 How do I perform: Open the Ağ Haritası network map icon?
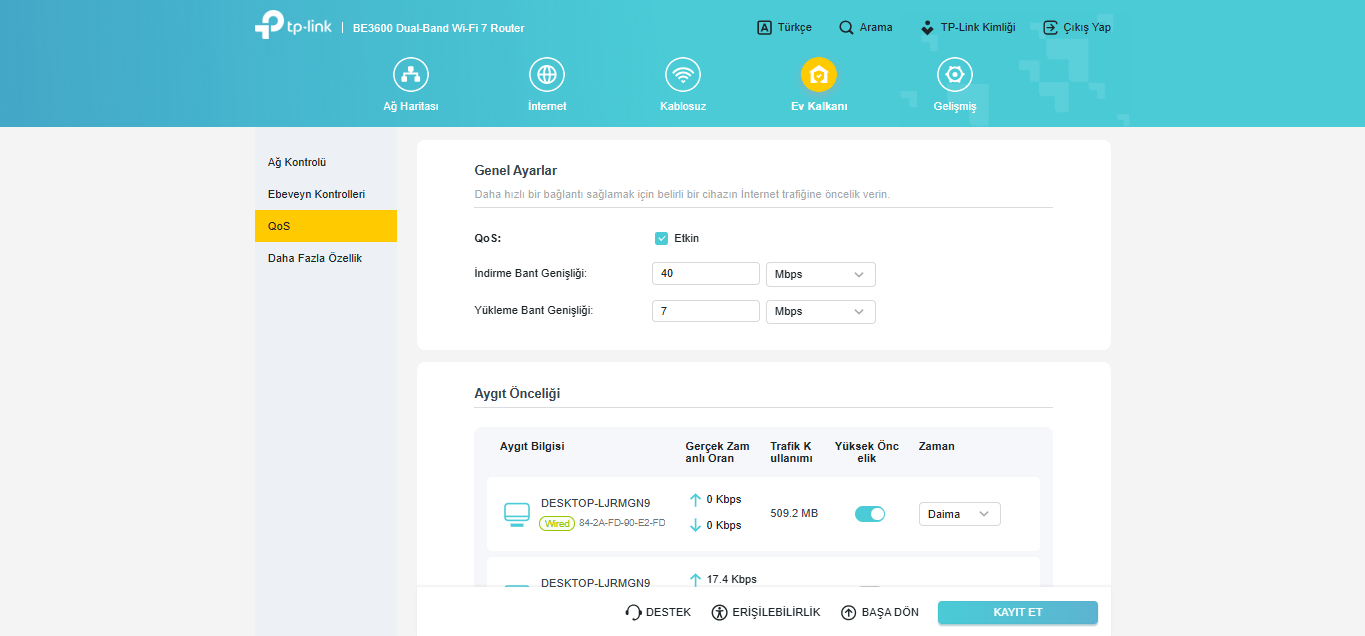point(411,74)
